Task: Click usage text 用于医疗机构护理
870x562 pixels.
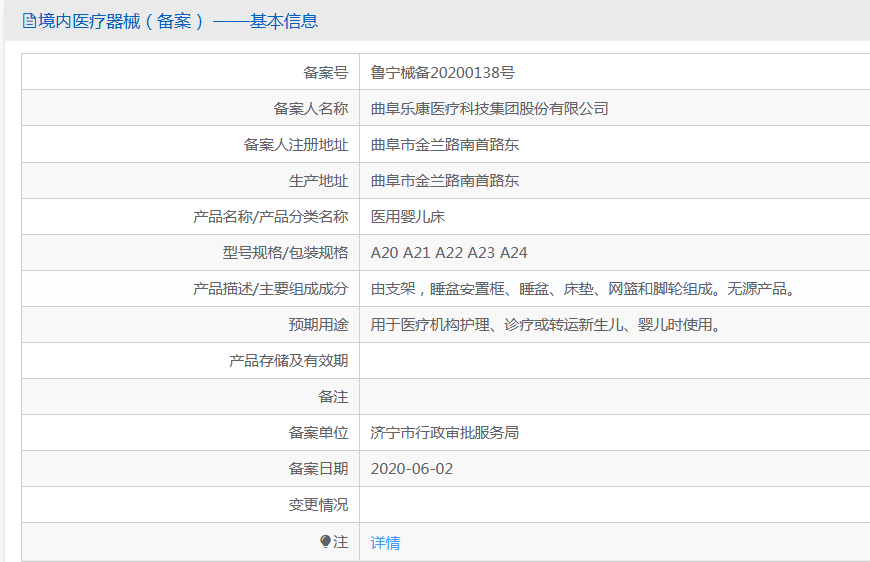Action: 546,325
